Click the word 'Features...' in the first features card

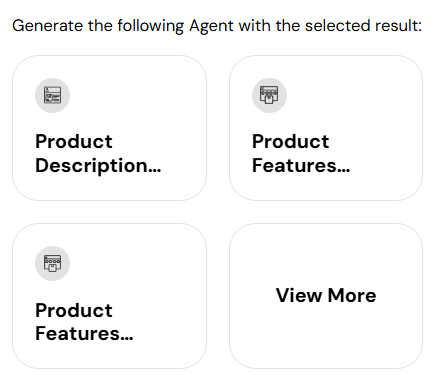pos(301,165)
